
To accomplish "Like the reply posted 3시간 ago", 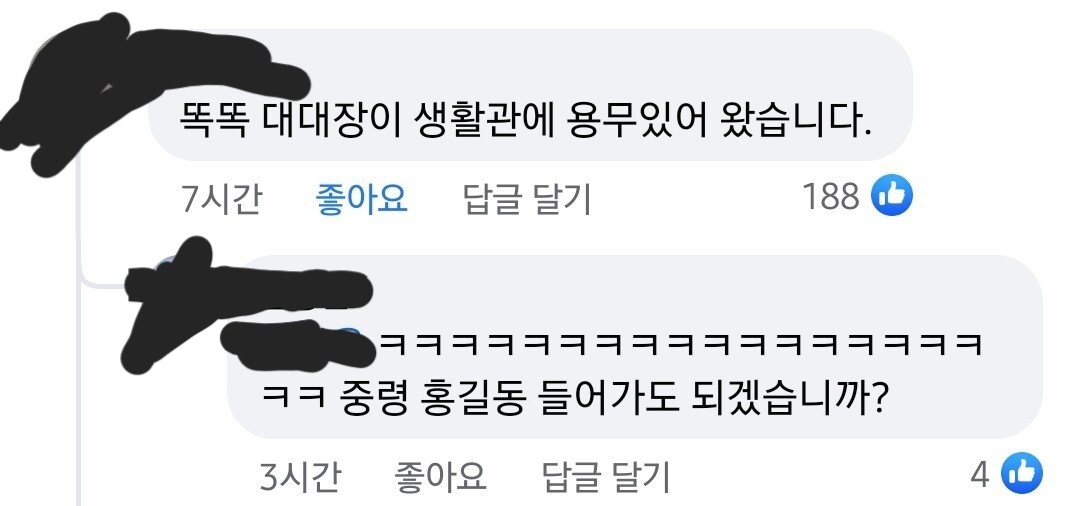I will 440,477.
